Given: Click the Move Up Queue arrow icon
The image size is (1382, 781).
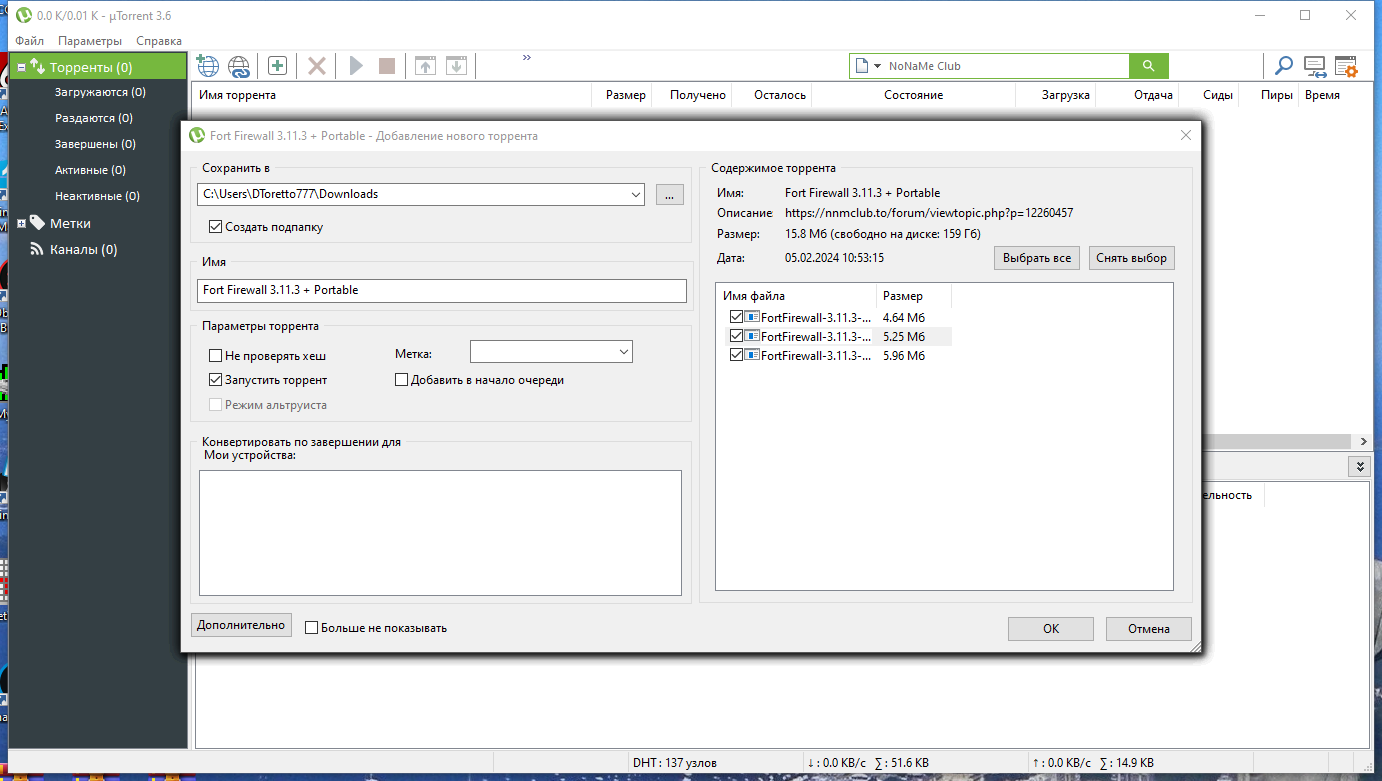Looking at the screenshot, I should [x=426, y=66].
